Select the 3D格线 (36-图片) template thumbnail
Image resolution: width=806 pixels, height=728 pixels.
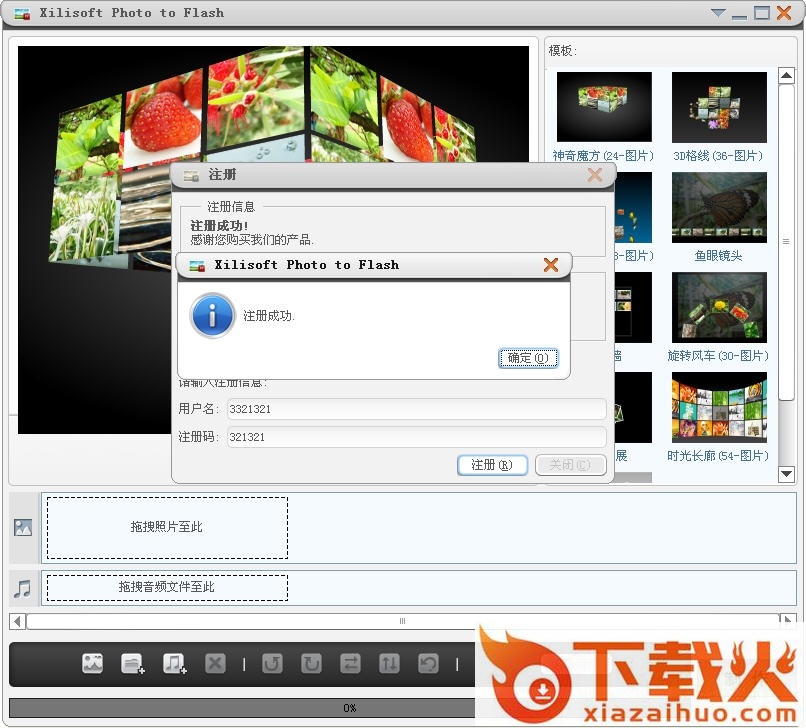coord(719,107)
